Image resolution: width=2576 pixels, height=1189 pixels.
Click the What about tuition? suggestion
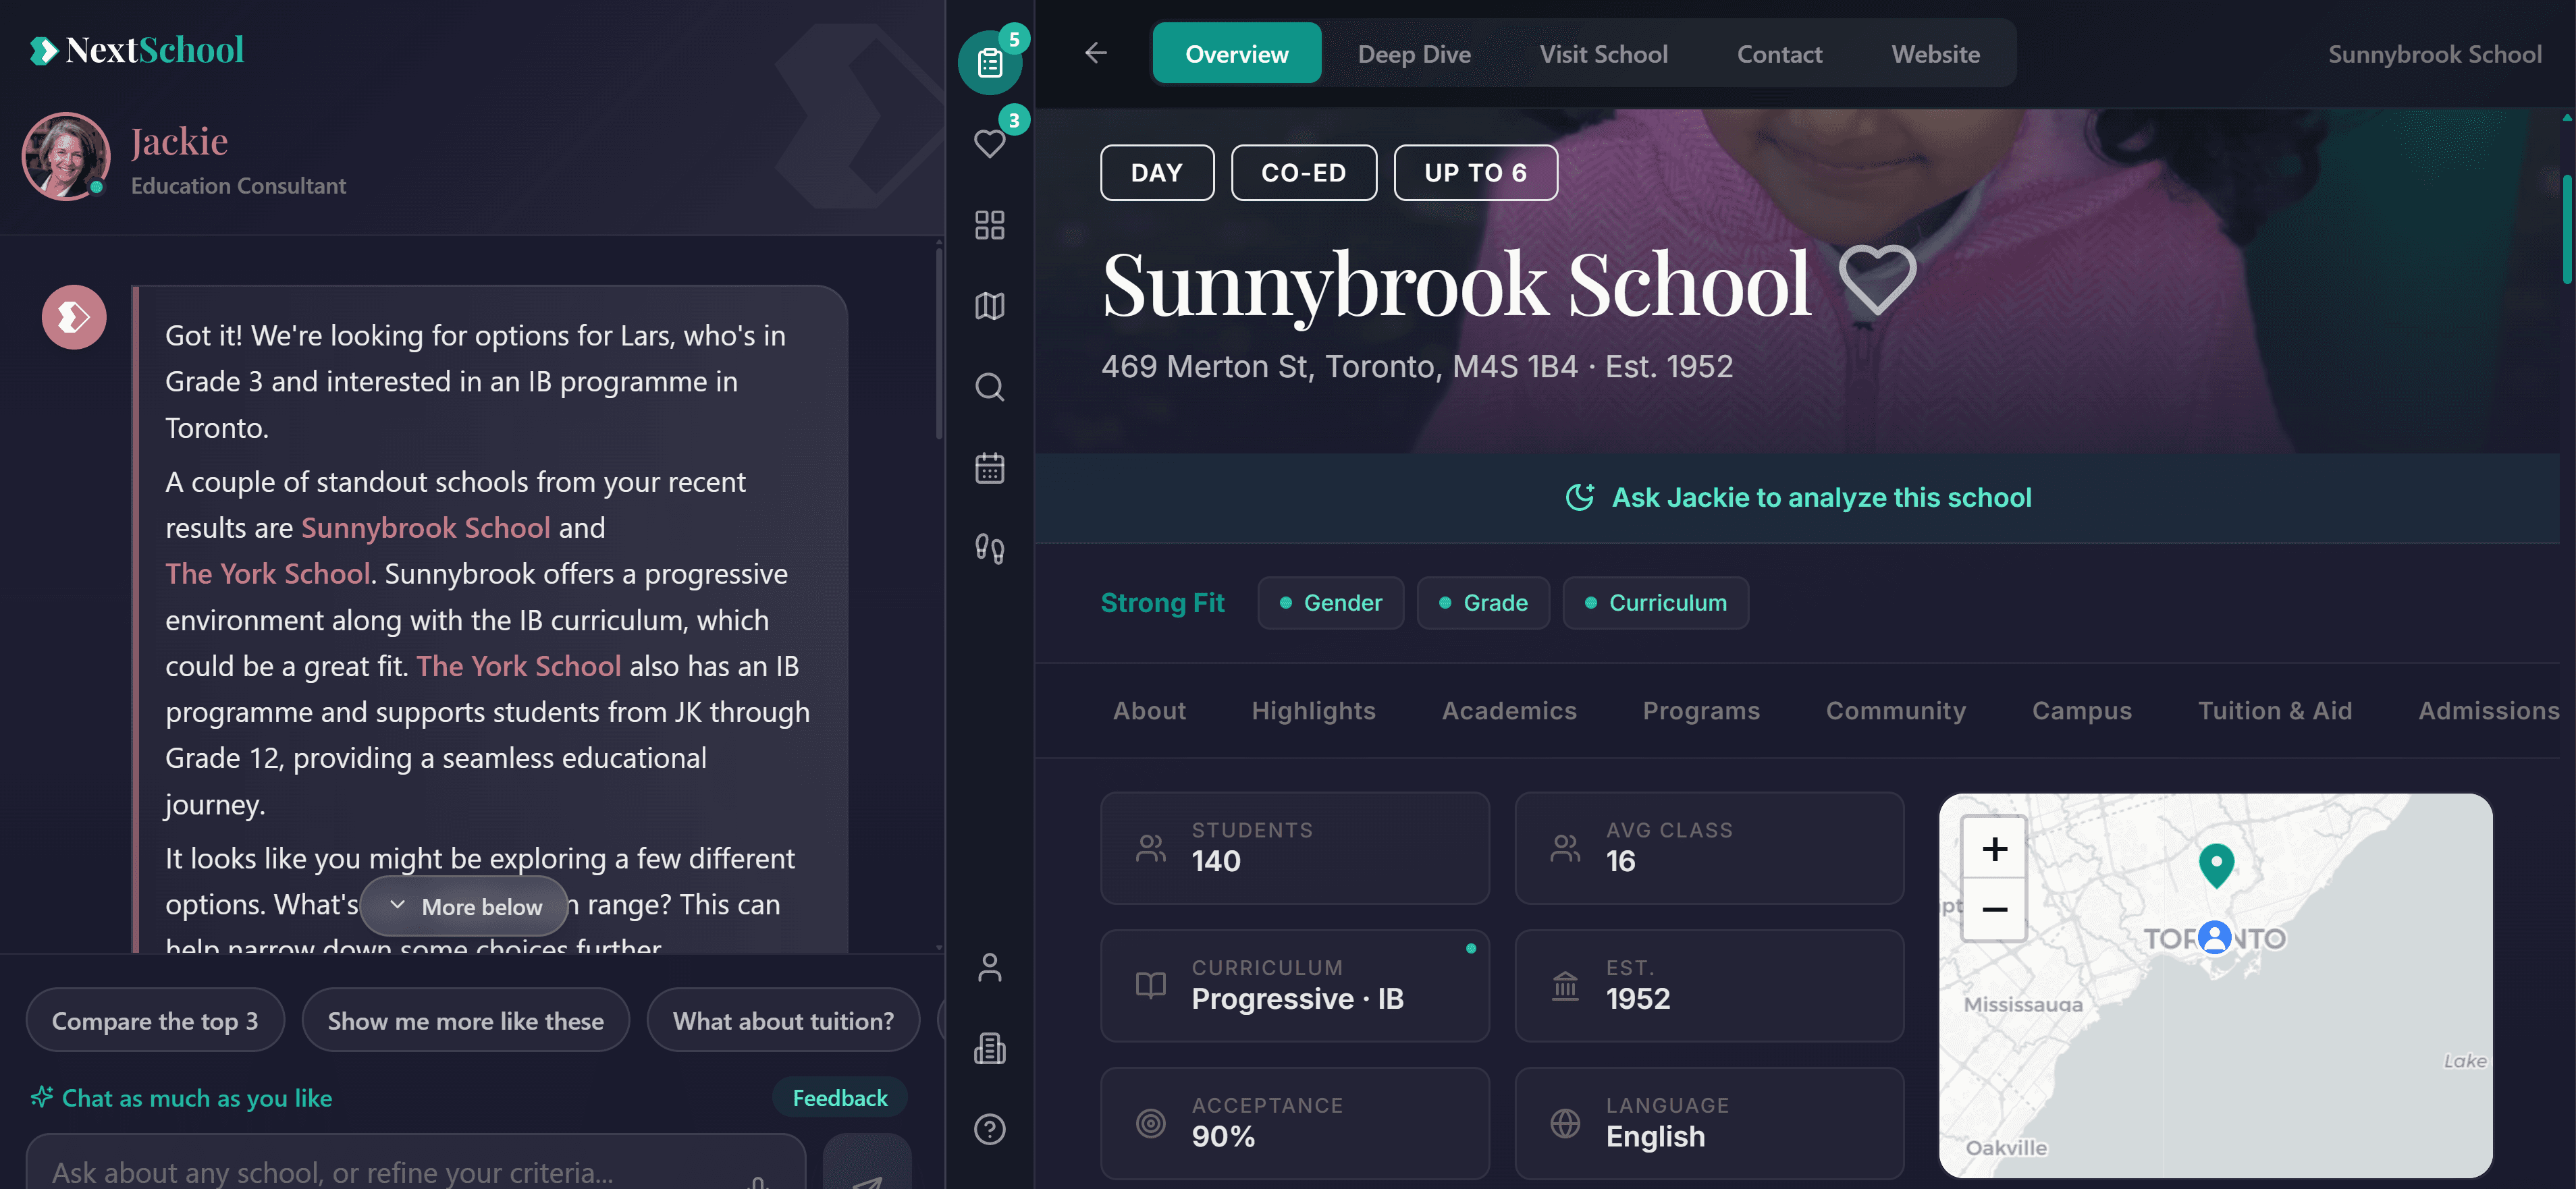click(783, 1020)
